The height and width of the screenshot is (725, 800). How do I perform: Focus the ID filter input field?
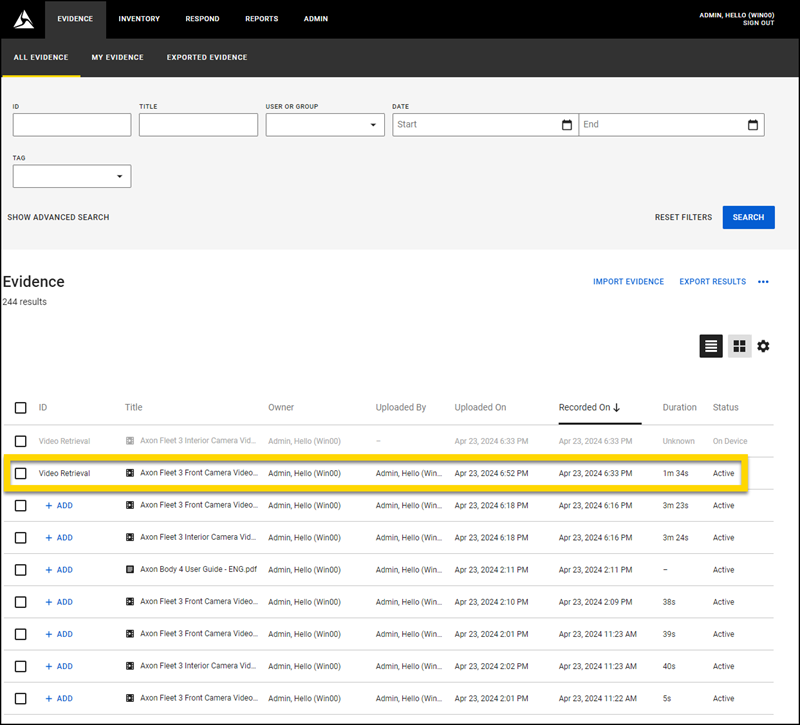click(x=72, y=125)
